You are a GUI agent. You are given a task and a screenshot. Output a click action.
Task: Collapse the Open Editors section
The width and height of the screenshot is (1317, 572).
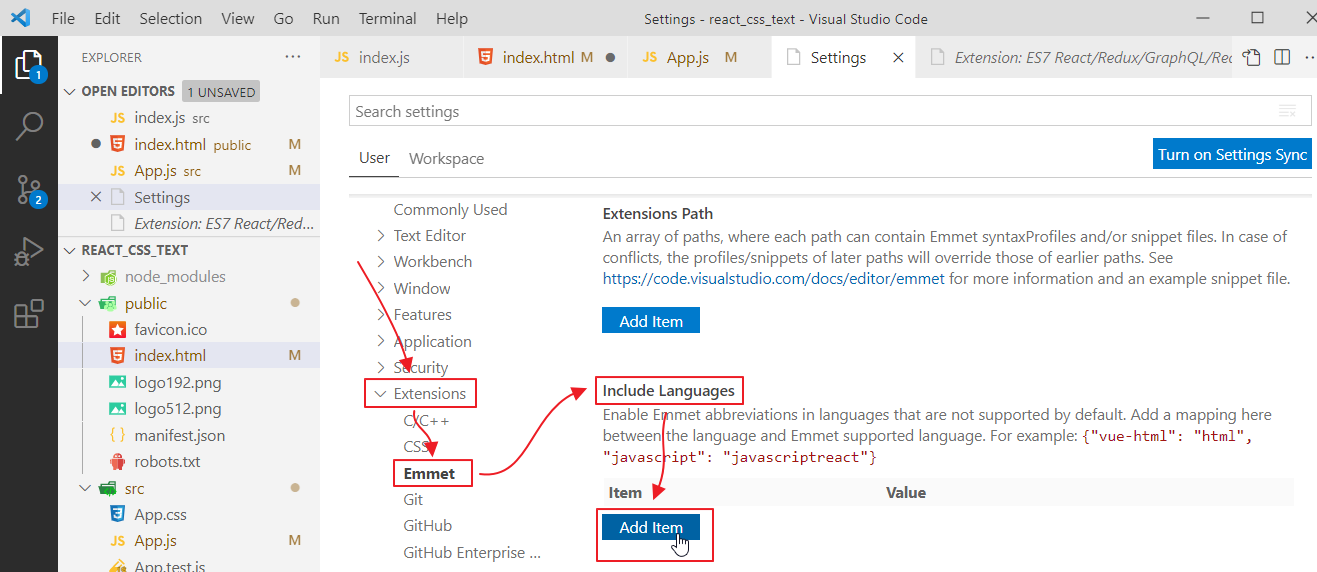pyautogui.click(x=69, y=91)
